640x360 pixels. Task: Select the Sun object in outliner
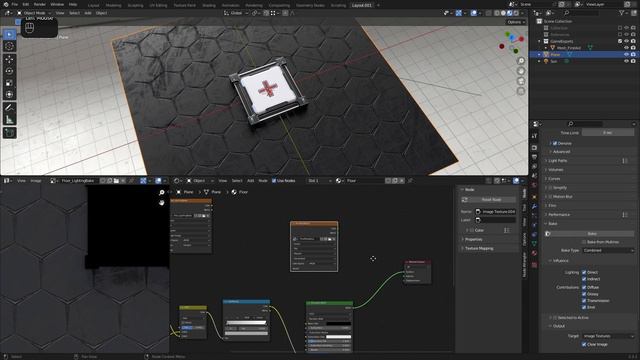(553, 61)
